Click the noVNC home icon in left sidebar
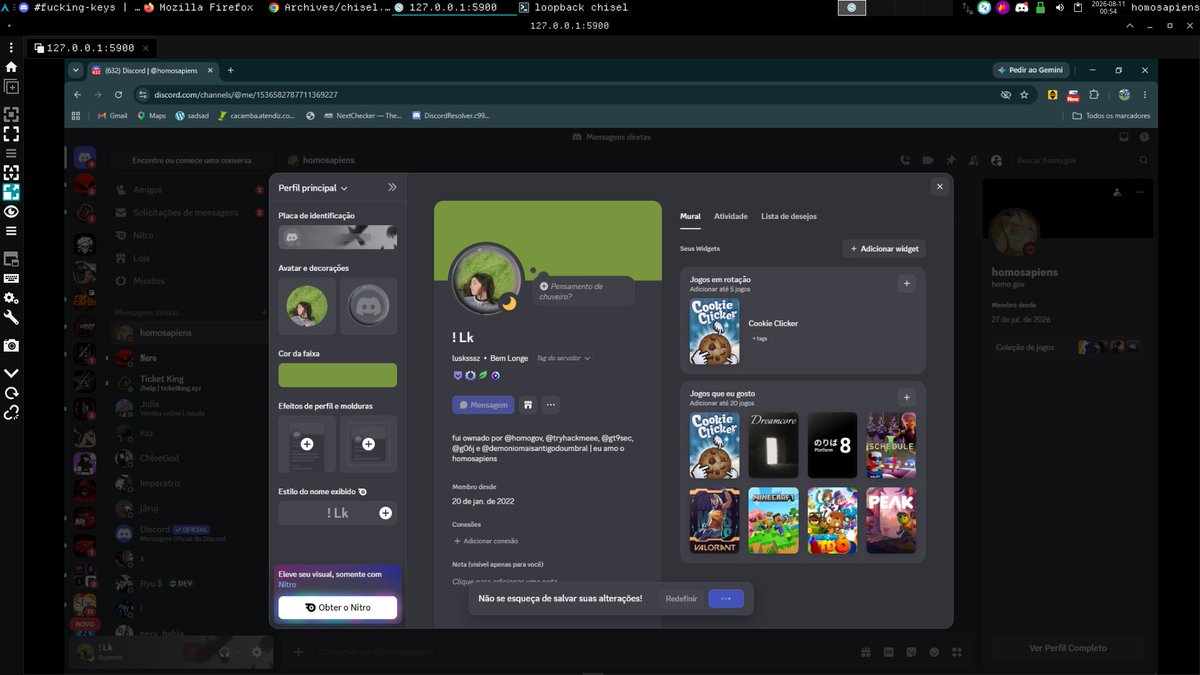Screen dimensions: 1200x675 [x=11, y=67]
